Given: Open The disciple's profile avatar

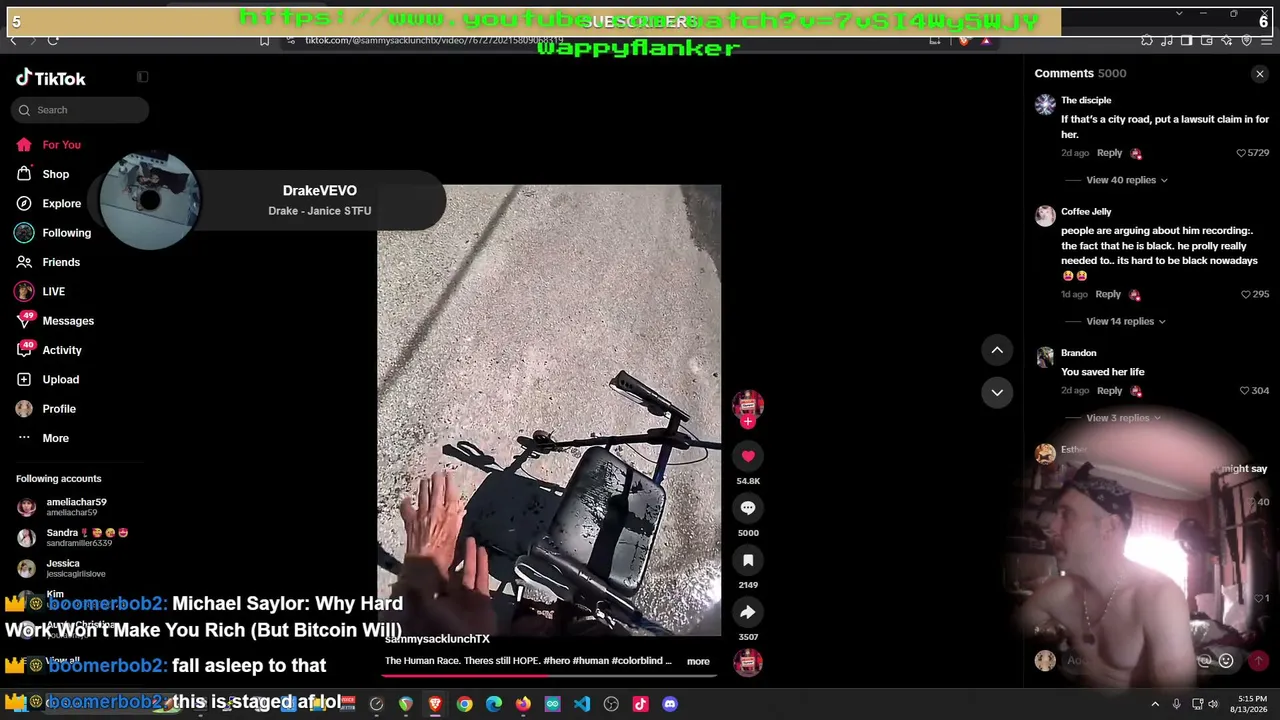Looking at the screenshot, I should coord(1045,105).
